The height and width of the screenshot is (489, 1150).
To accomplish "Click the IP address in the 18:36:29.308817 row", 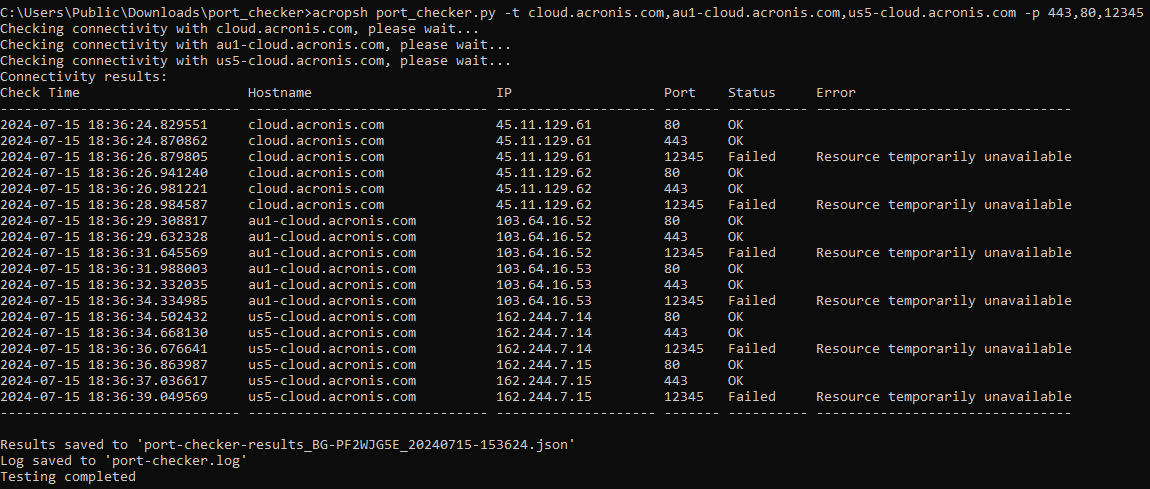I will [x=544, y=221].
